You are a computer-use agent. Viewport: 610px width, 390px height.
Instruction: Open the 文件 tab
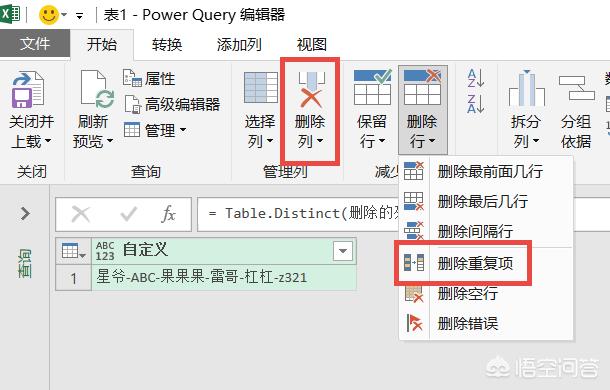35,43
